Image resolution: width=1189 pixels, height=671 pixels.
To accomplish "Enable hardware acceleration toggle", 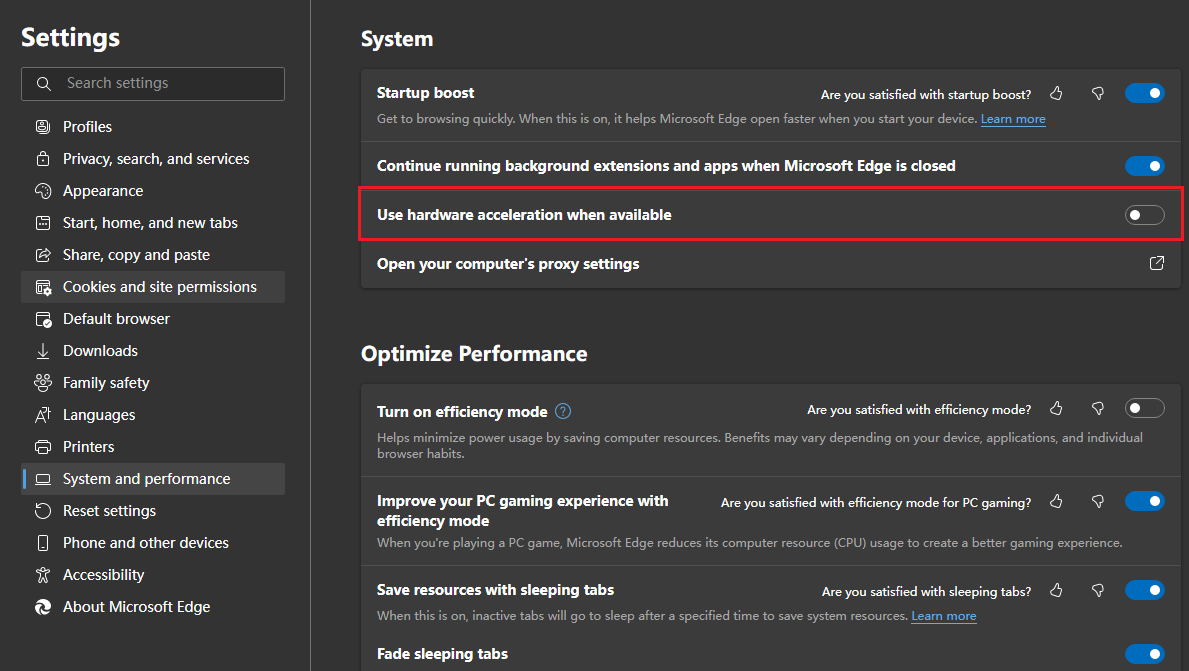I will [1145, 215].
